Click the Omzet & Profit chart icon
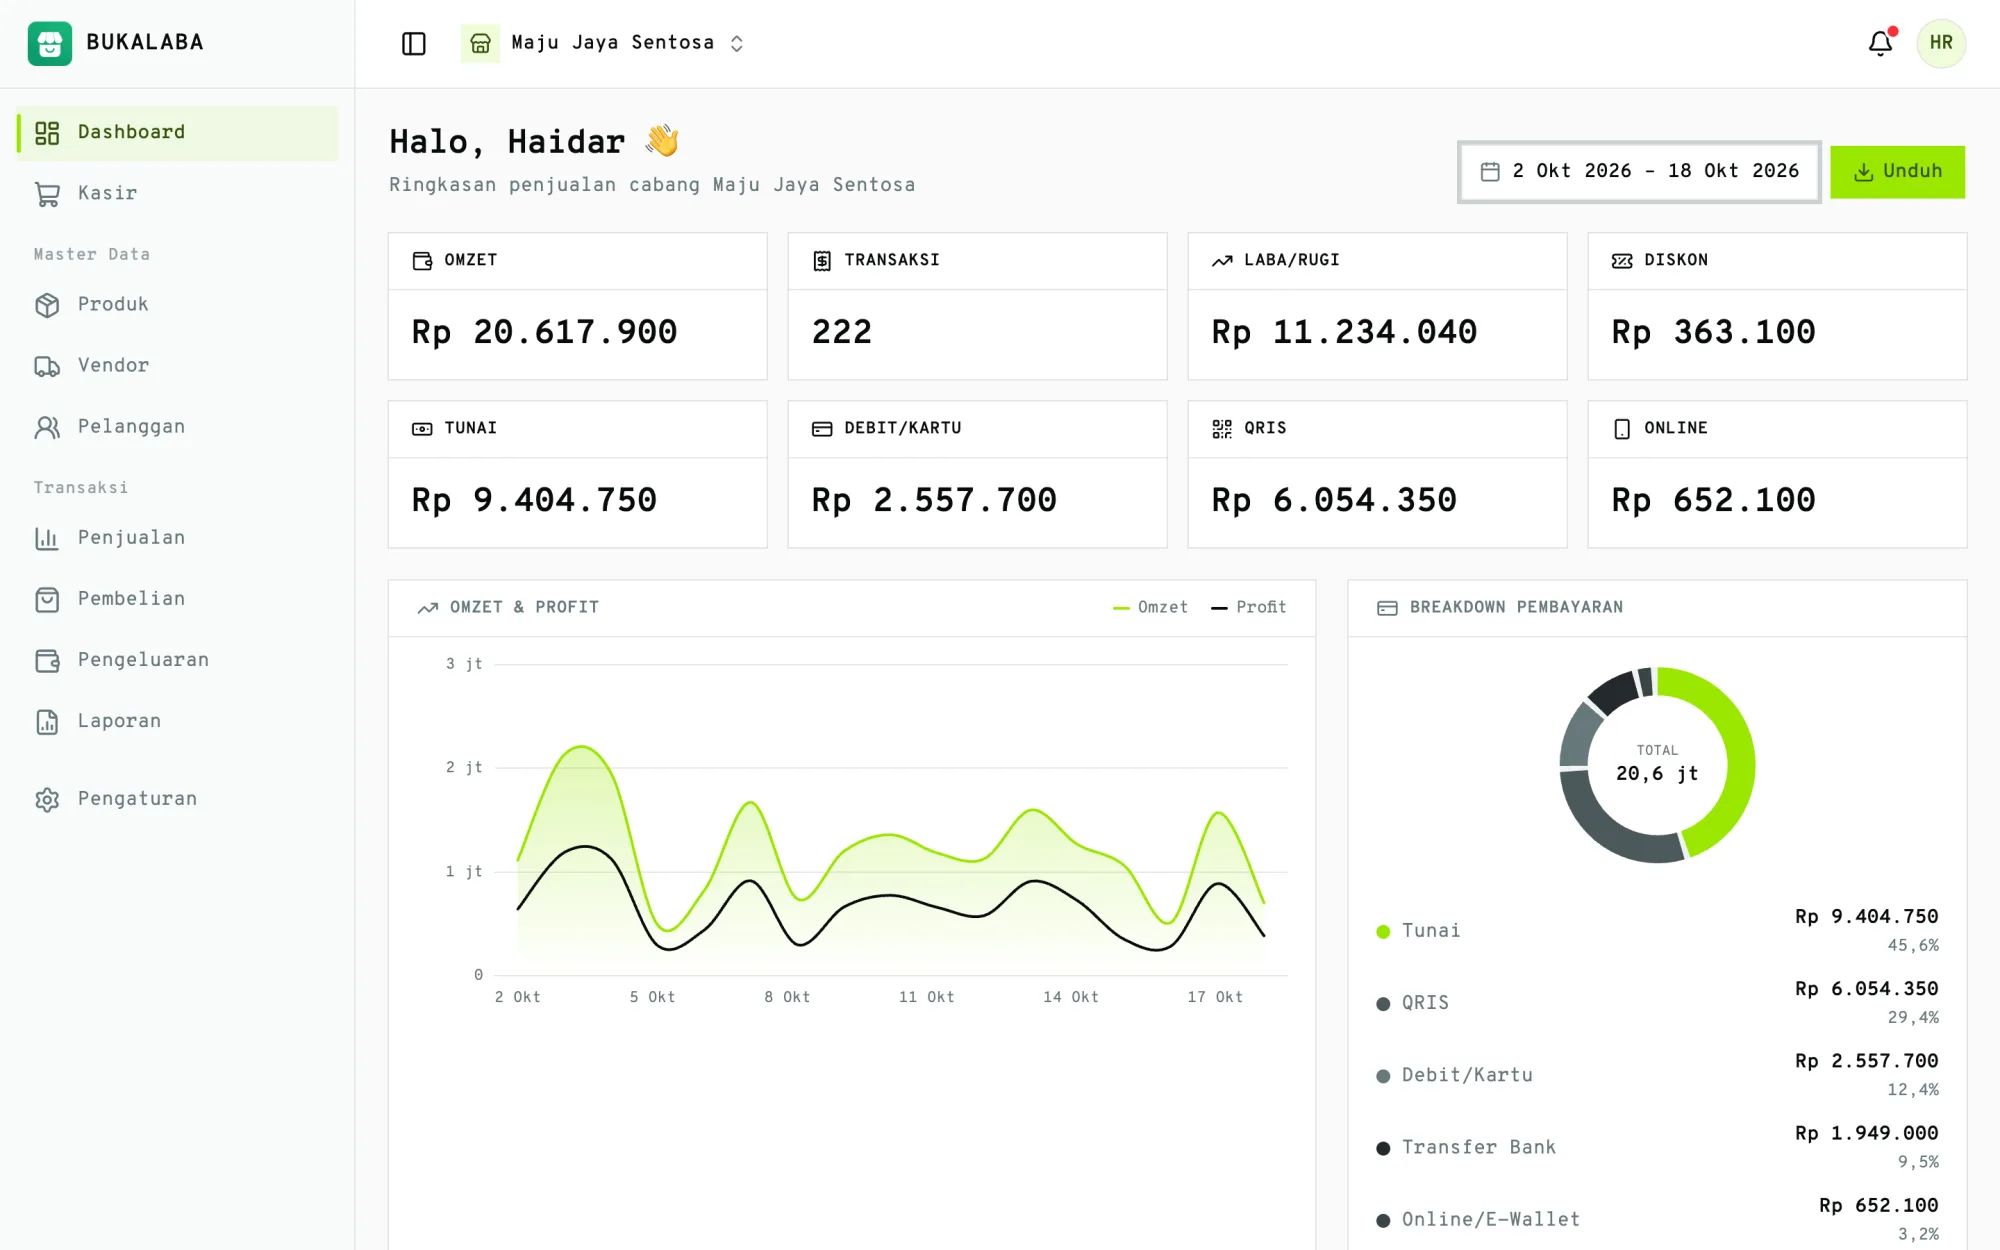The height and width of the screenshot is (1250, 2000). coord(428,608)
